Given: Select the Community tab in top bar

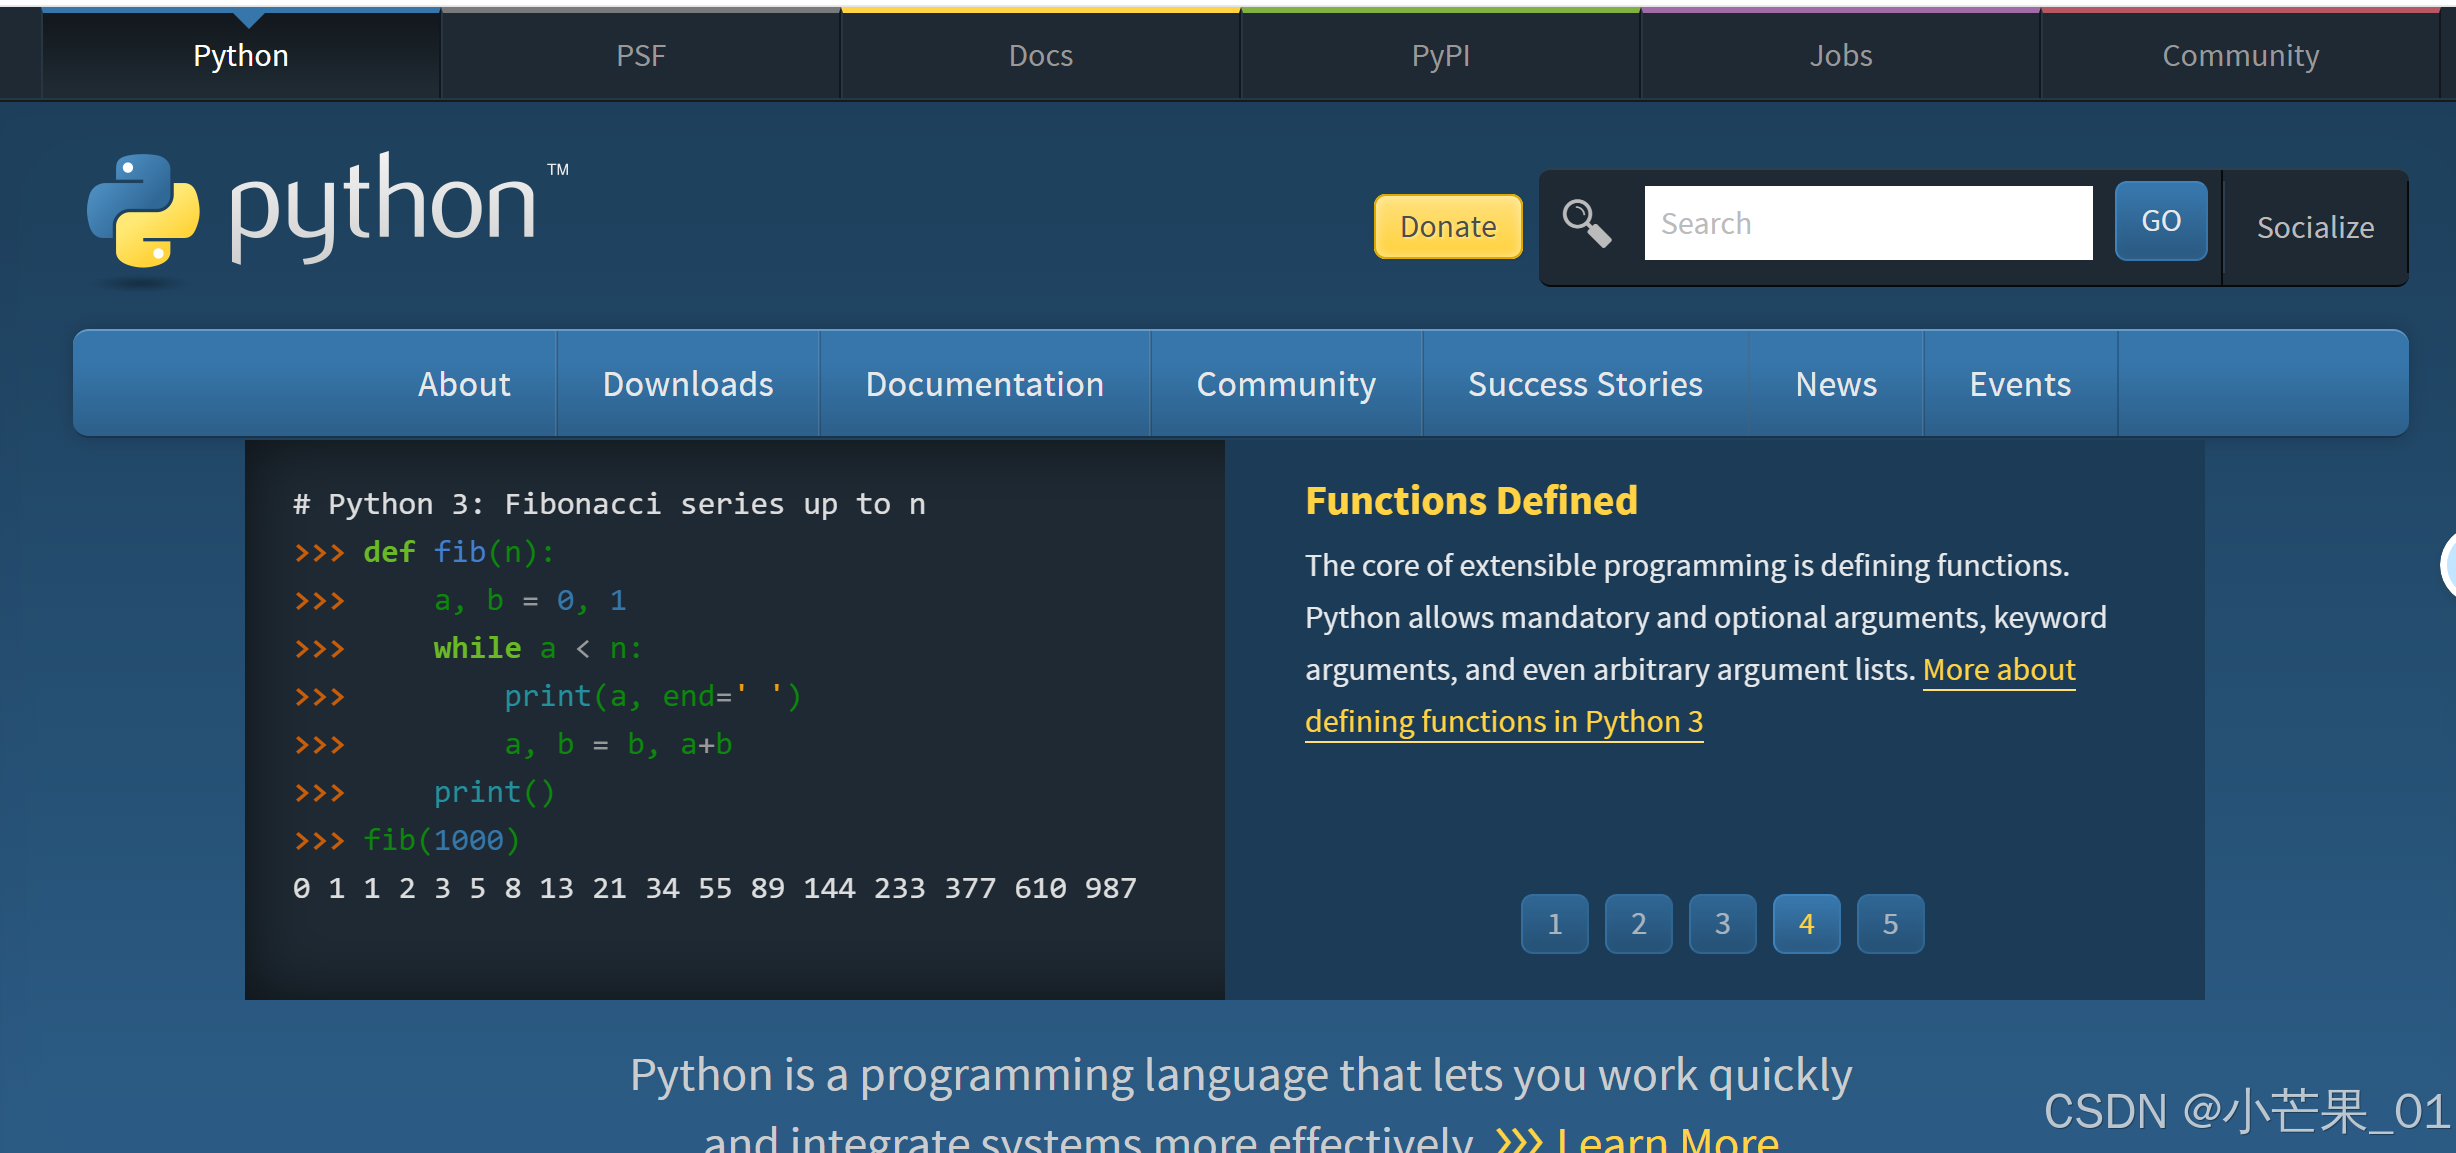Looking at the screenshot, I should tap(2241, 55).
